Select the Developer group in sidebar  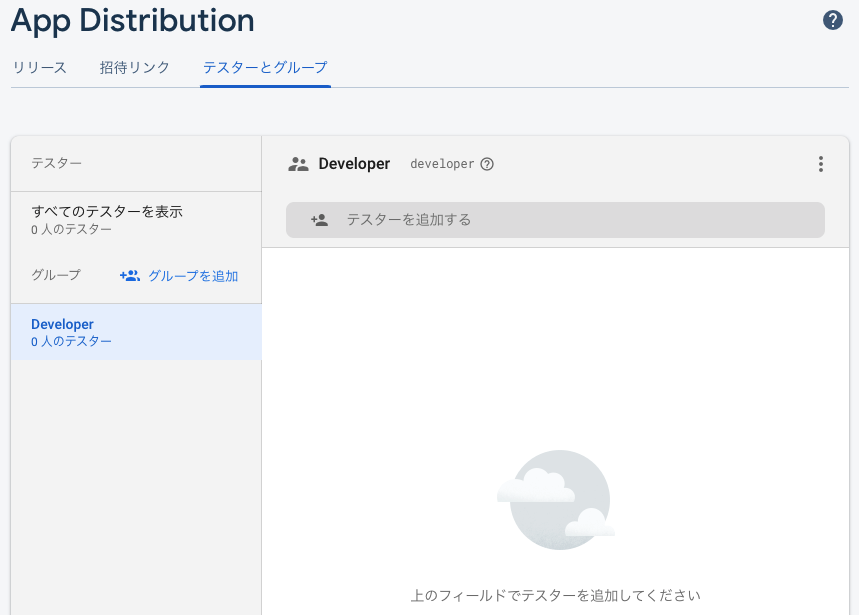pyautogui.click(x=136, y=332)
